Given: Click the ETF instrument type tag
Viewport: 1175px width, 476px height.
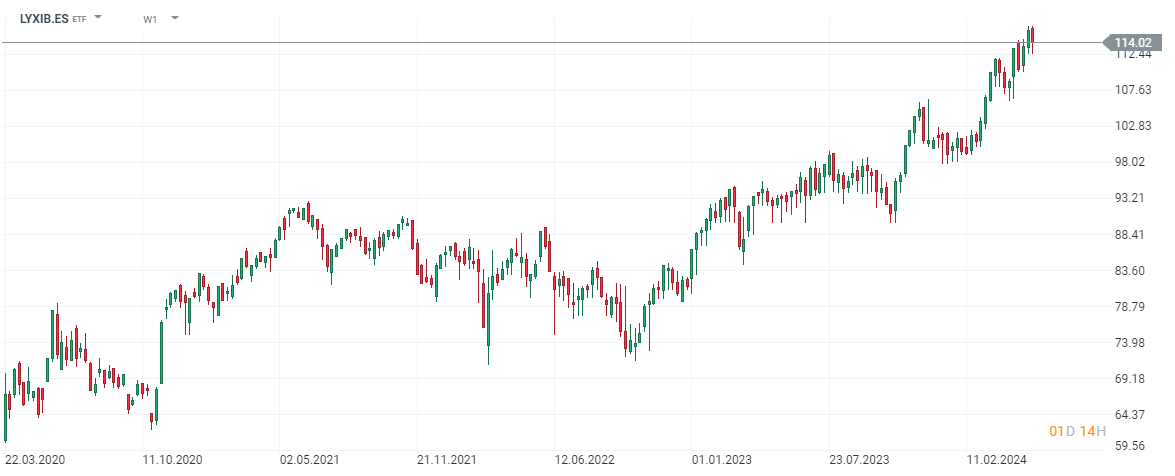Looking at the screenshot, I should point(79,19).
